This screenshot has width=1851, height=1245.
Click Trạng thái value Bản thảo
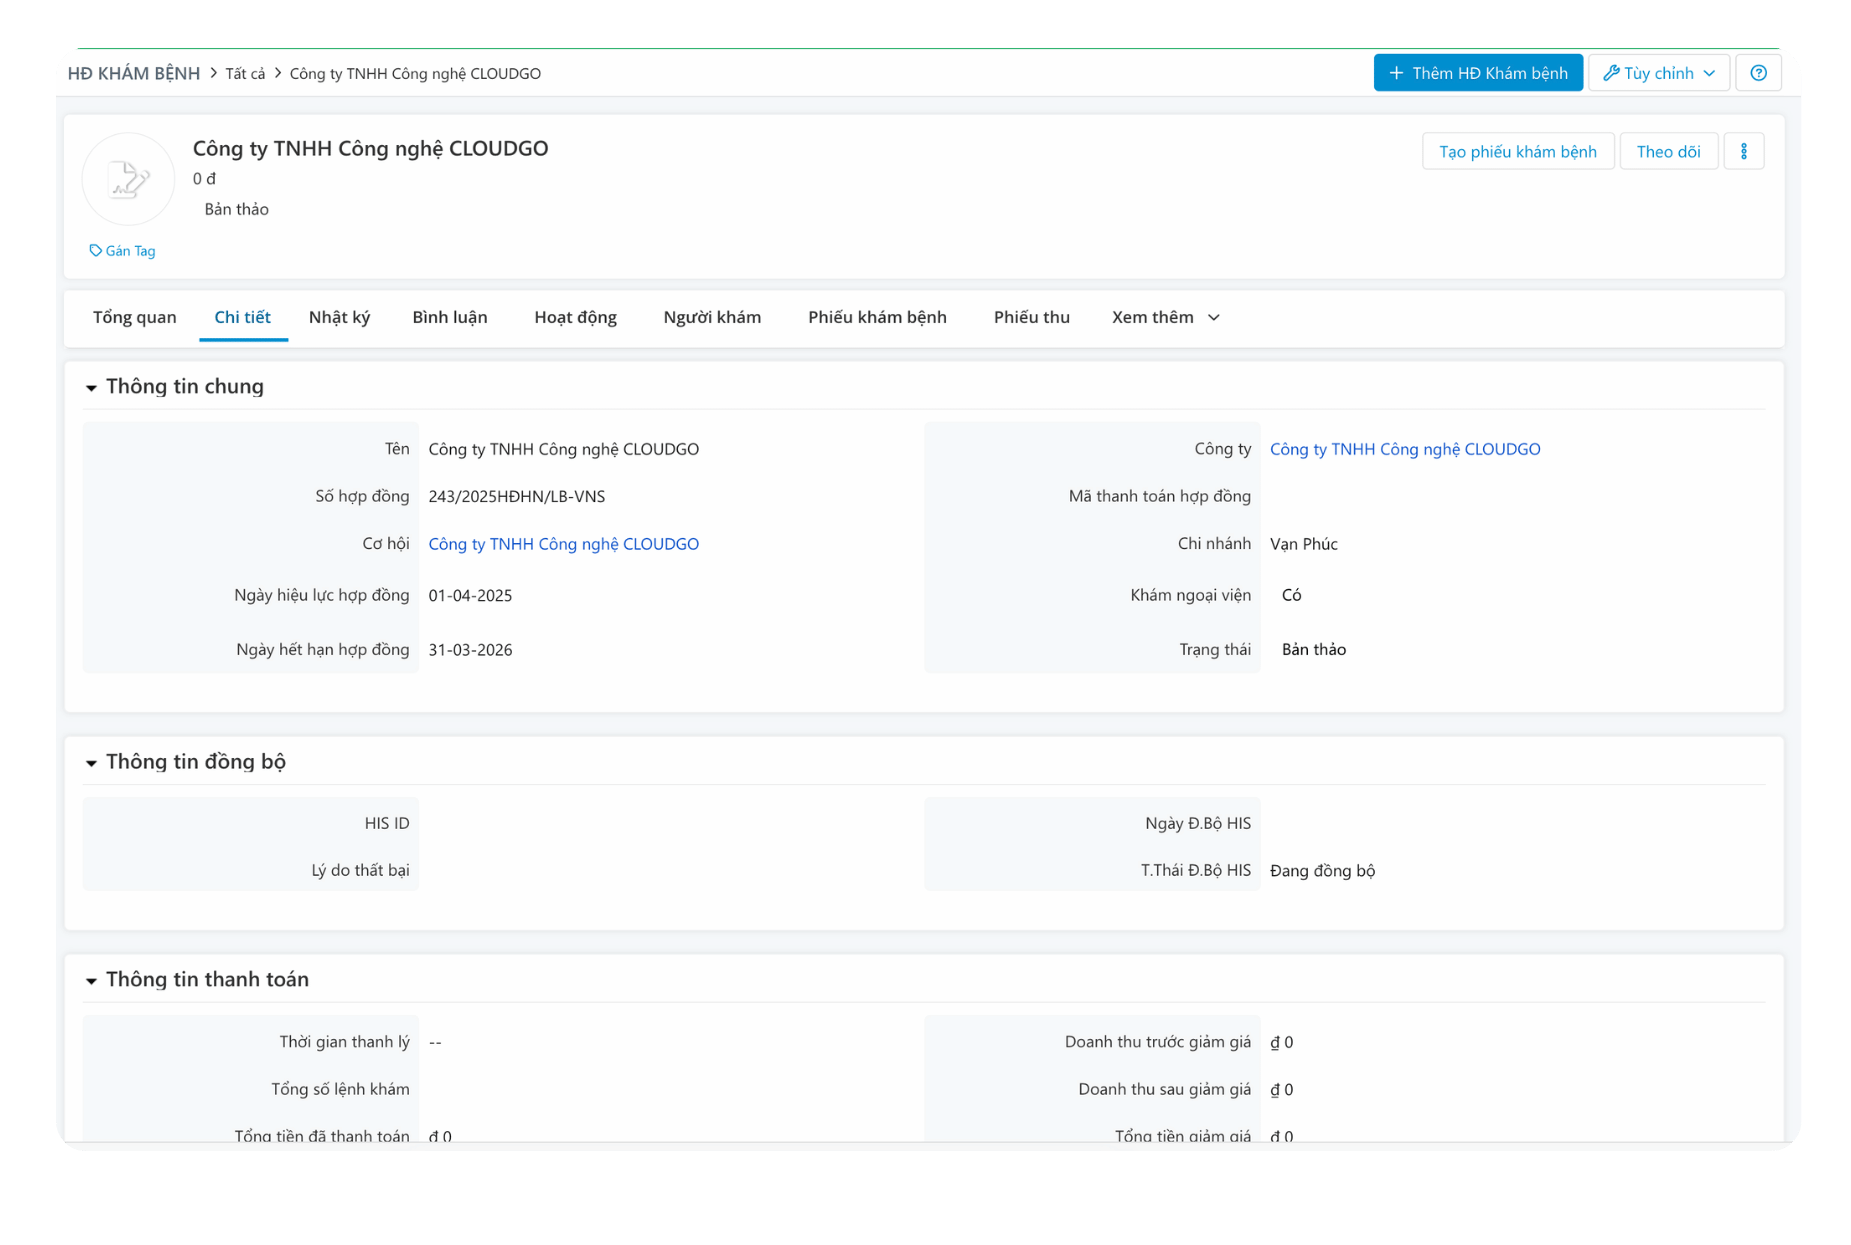click(1314, 650)
